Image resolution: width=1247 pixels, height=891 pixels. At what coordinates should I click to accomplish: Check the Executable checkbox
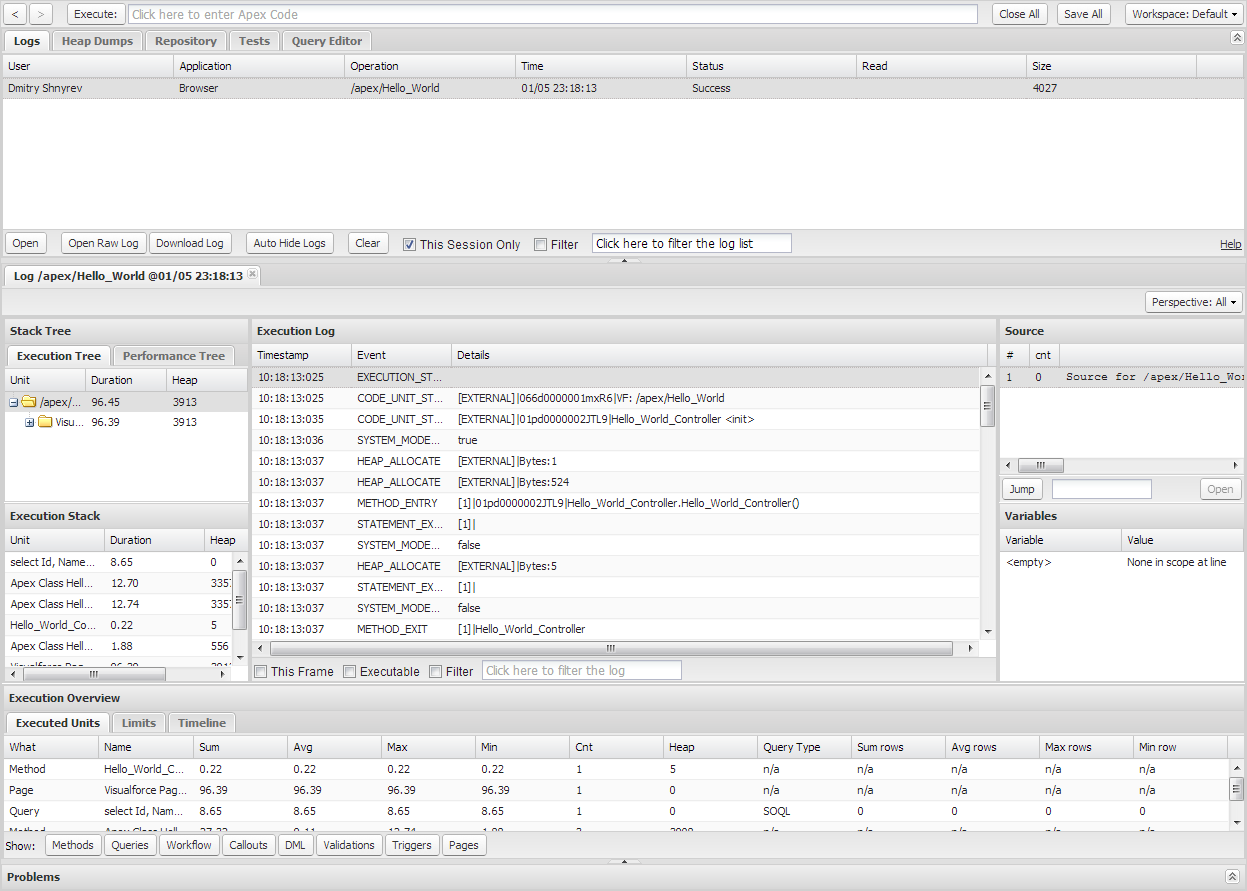coord(349,671)
